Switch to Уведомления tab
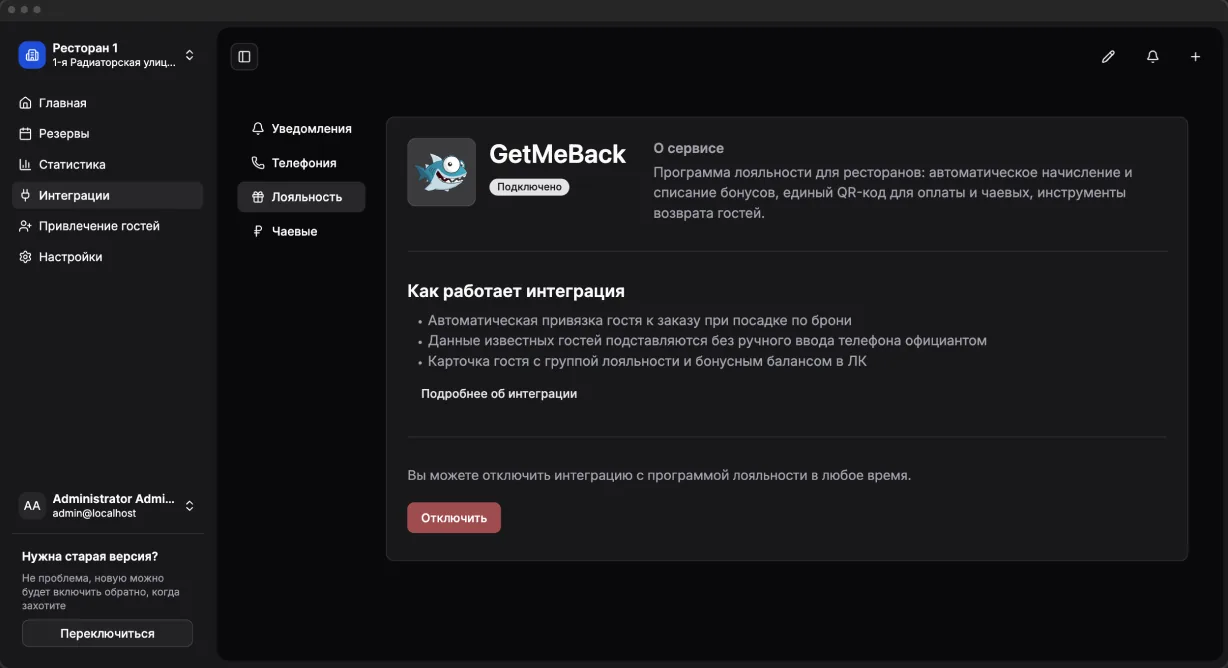Viewport: 1228px width, 668px height. tap(301, 129)
